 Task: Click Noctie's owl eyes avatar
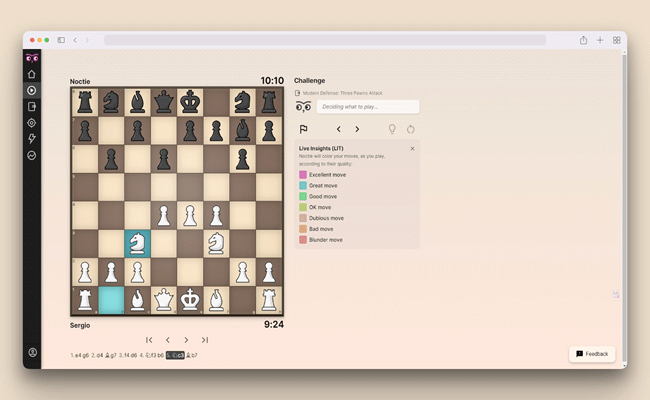tap(303, 107)
